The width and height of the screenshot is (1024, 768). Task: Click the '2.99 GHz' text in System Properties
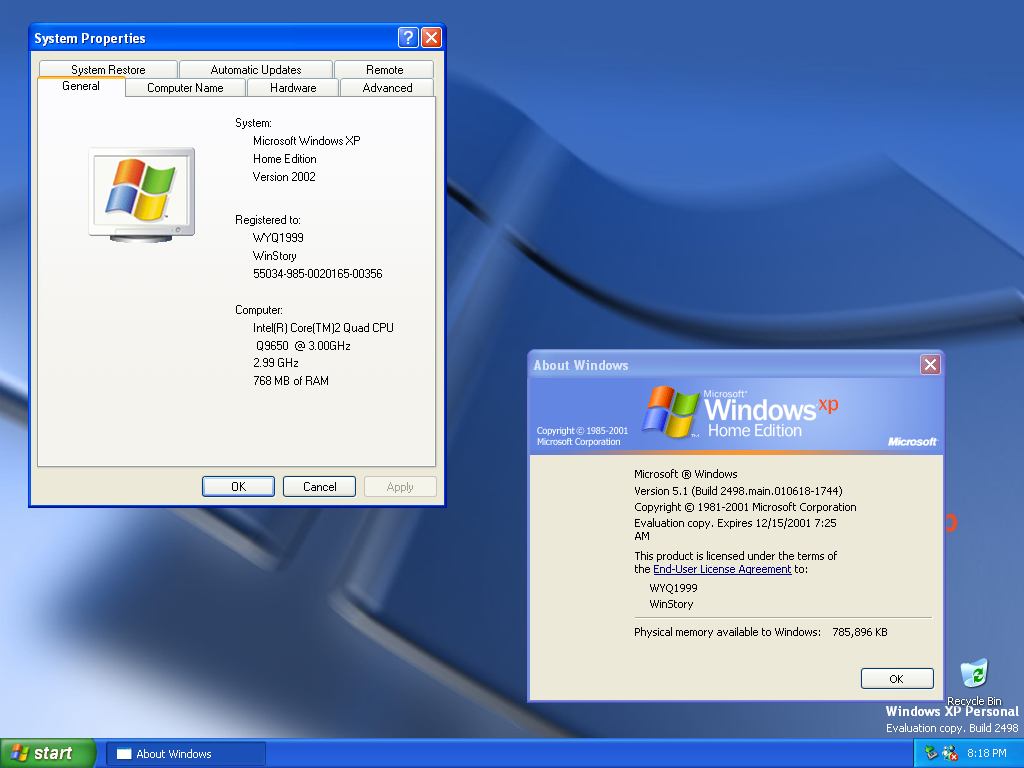(276, 363)
